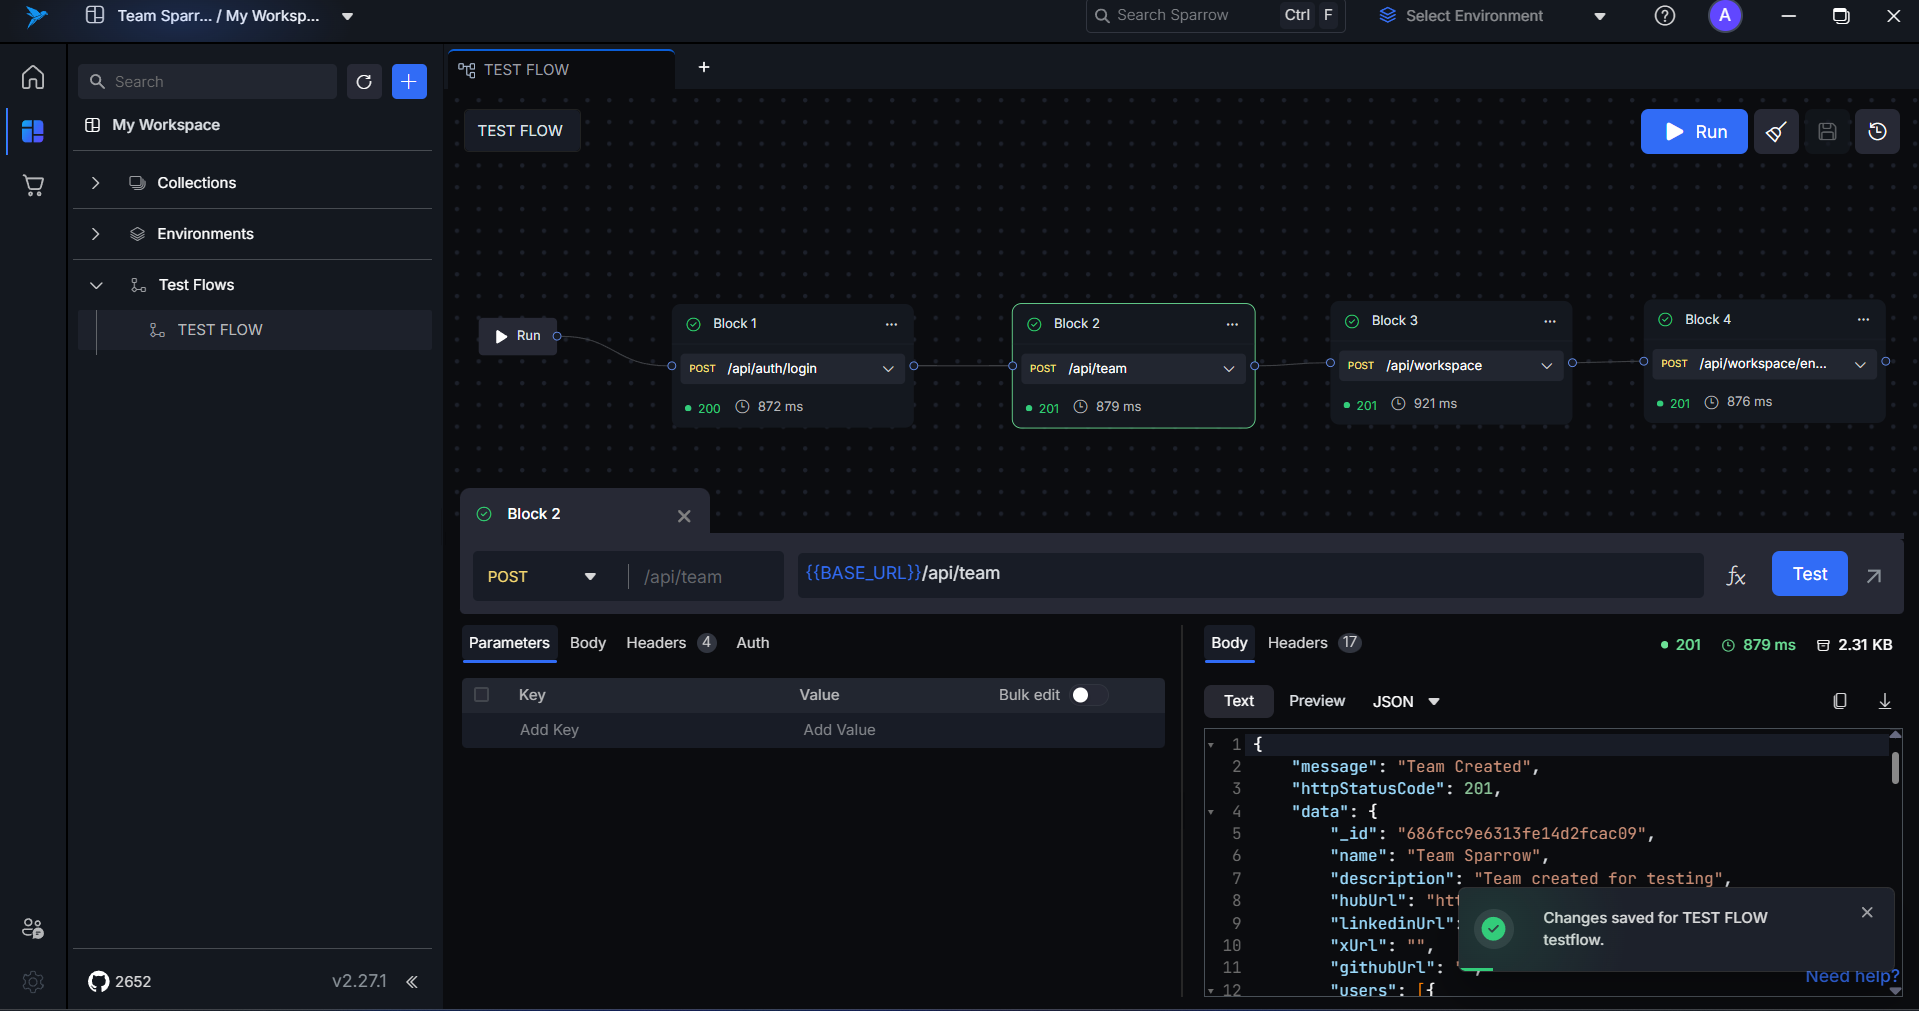
Task: Click the Test button
Action: (1809, 574)
